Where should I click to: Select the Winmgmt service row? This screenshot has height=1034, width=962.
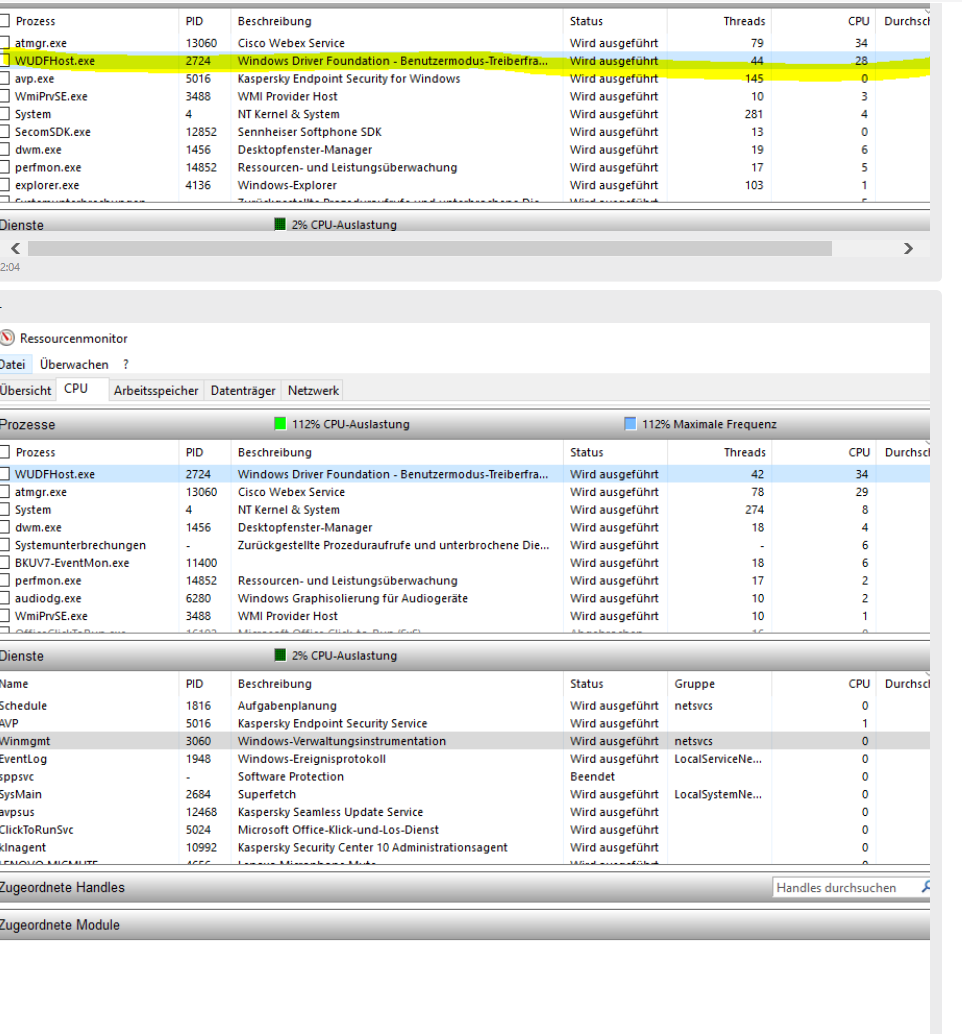click(x=465, y=741)
